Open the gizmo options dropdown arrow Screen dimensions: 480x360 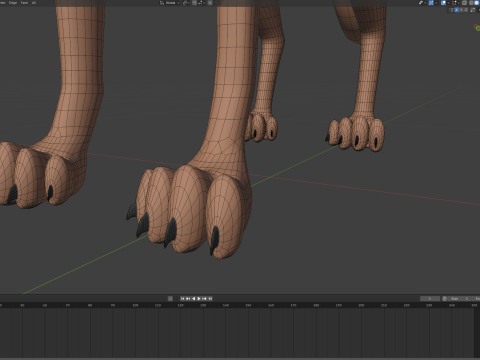click(x=436, y=3)
